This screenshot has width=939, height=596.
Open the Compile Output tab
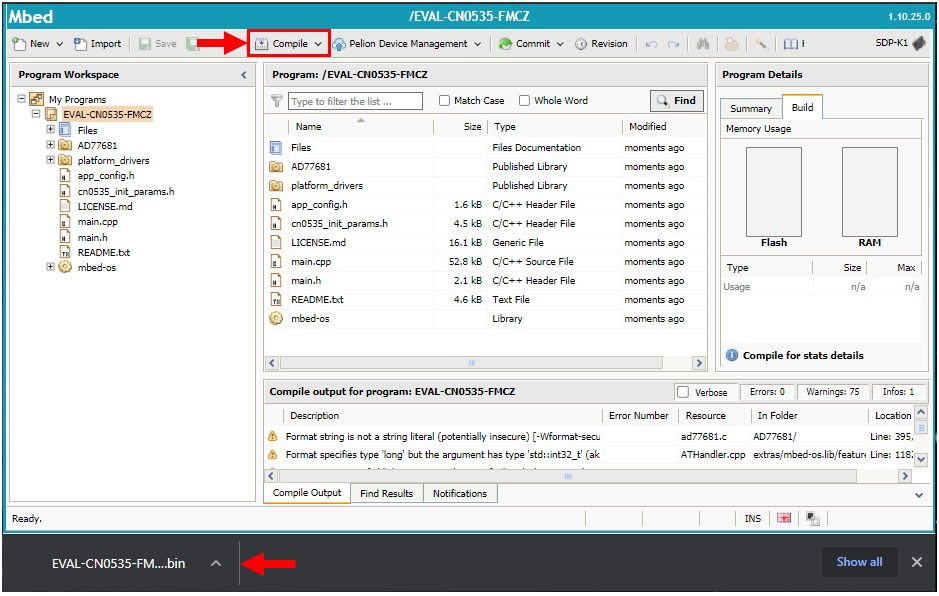pyautogui.click(x=307, y=493)
